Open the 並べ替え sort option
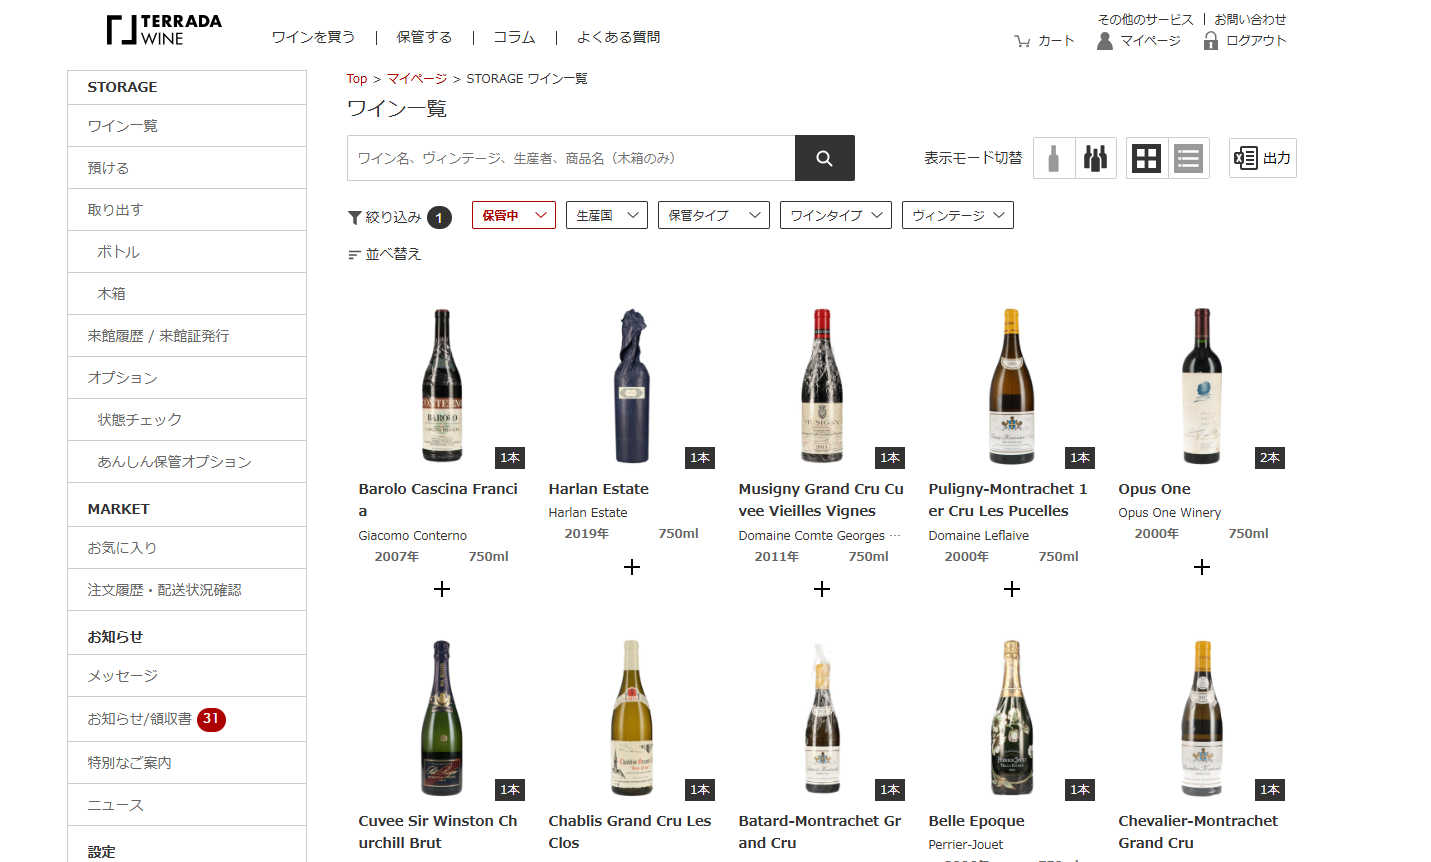This screenshot has height=862, width=1431. (x=385, y=254)
